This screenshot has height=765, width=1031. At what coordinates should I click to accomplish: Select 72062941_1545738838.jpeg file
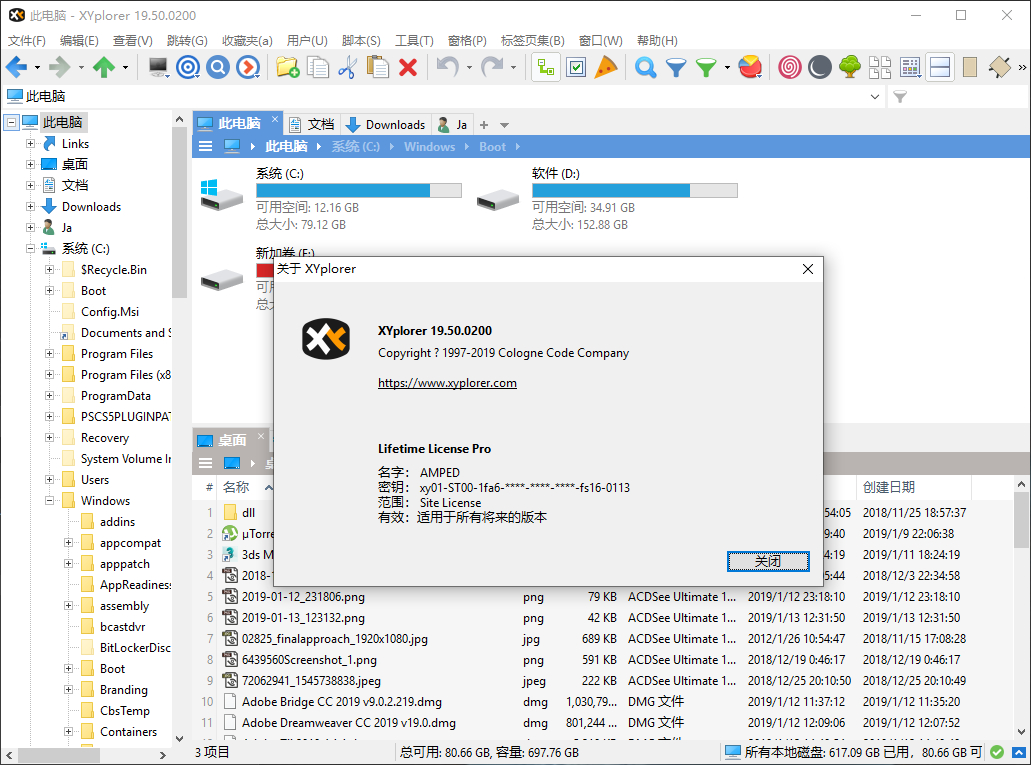pyautogui.click(x=311, y=681)
